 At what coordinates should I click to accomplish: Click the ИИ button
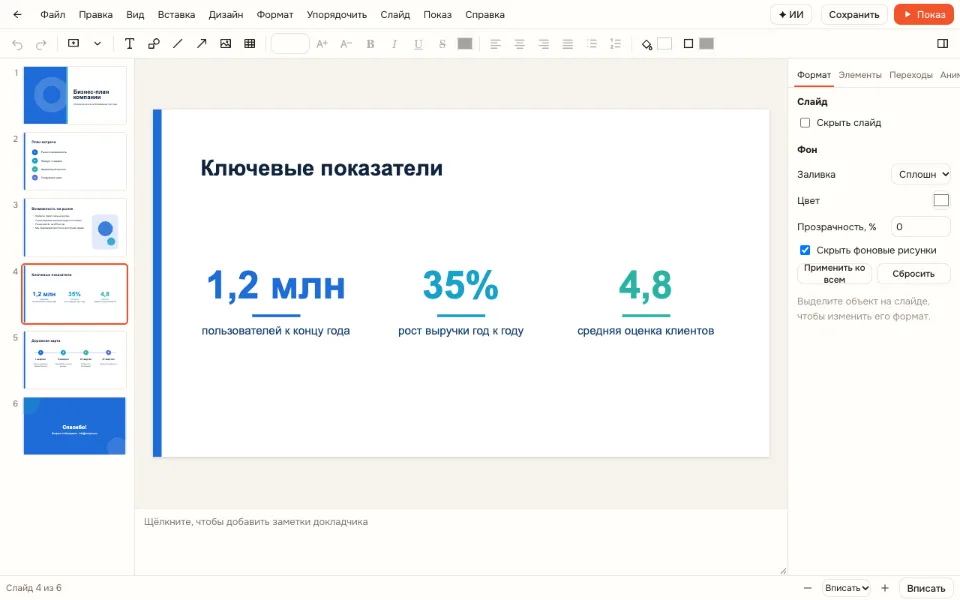[791, 15]
